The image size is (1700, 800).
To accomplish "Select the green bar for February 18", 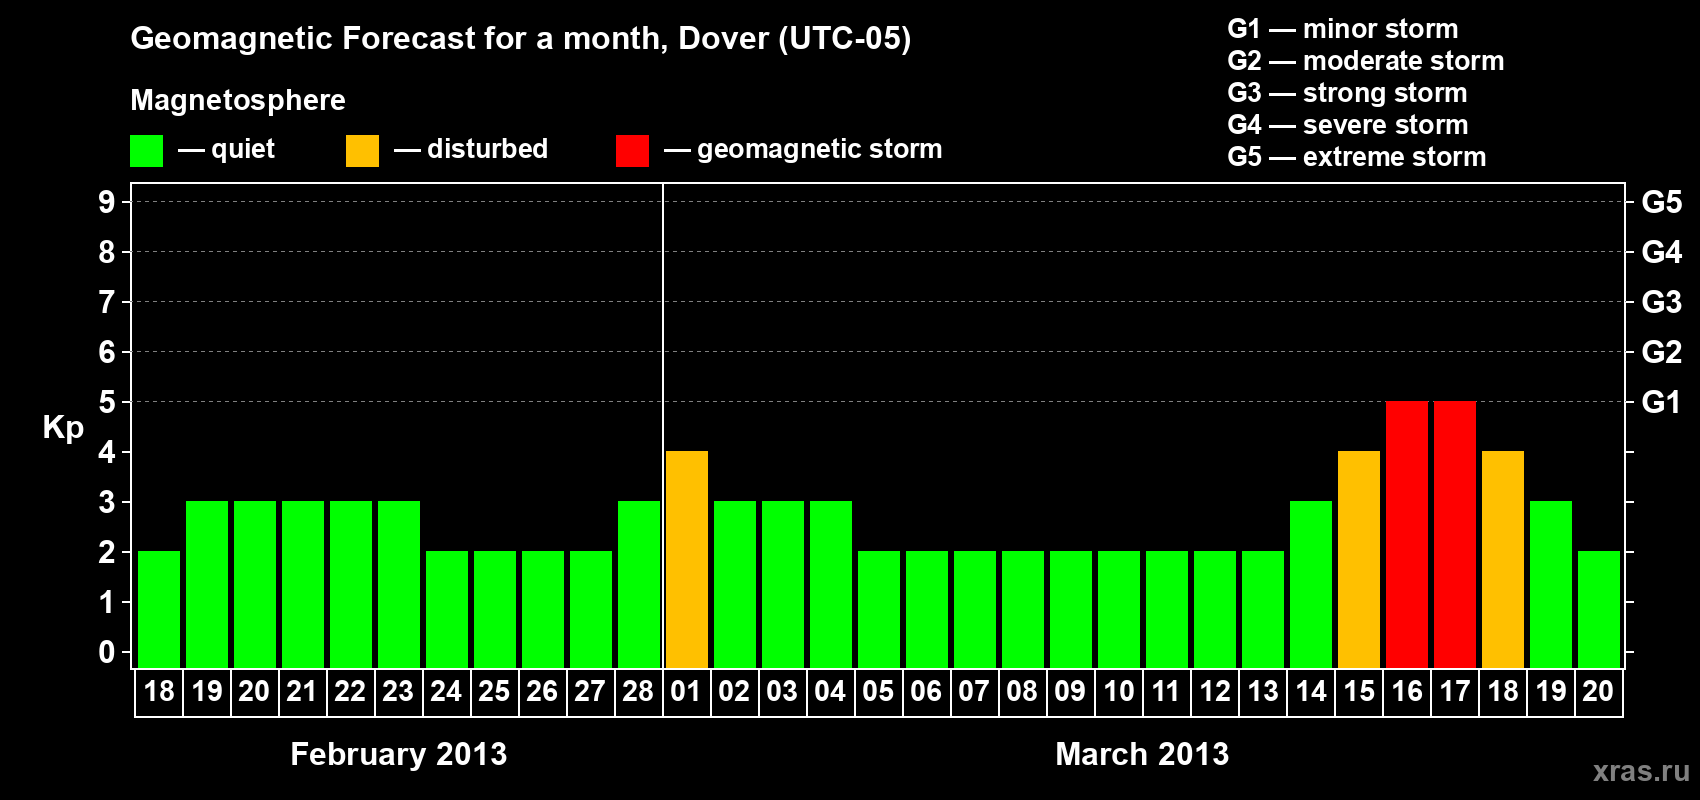I will (159, 609).
